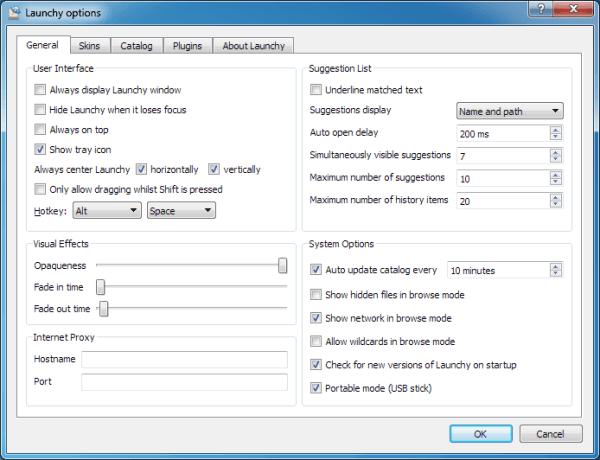
Task: Open the Plugins tab
Action: [187, 46]
